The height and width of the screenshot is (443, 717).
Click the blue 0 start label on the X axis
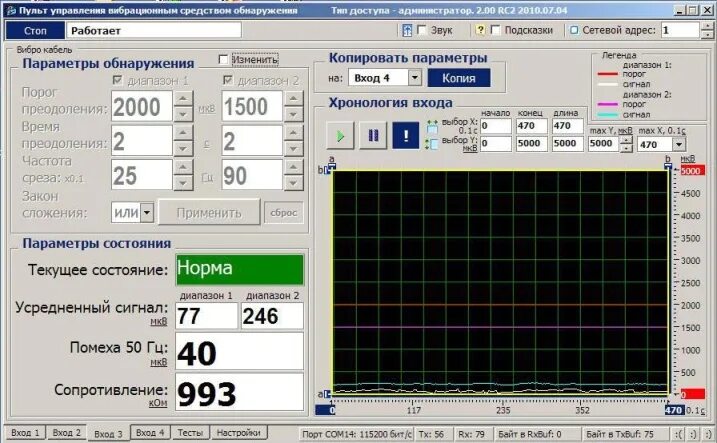(x=326, y=410)
